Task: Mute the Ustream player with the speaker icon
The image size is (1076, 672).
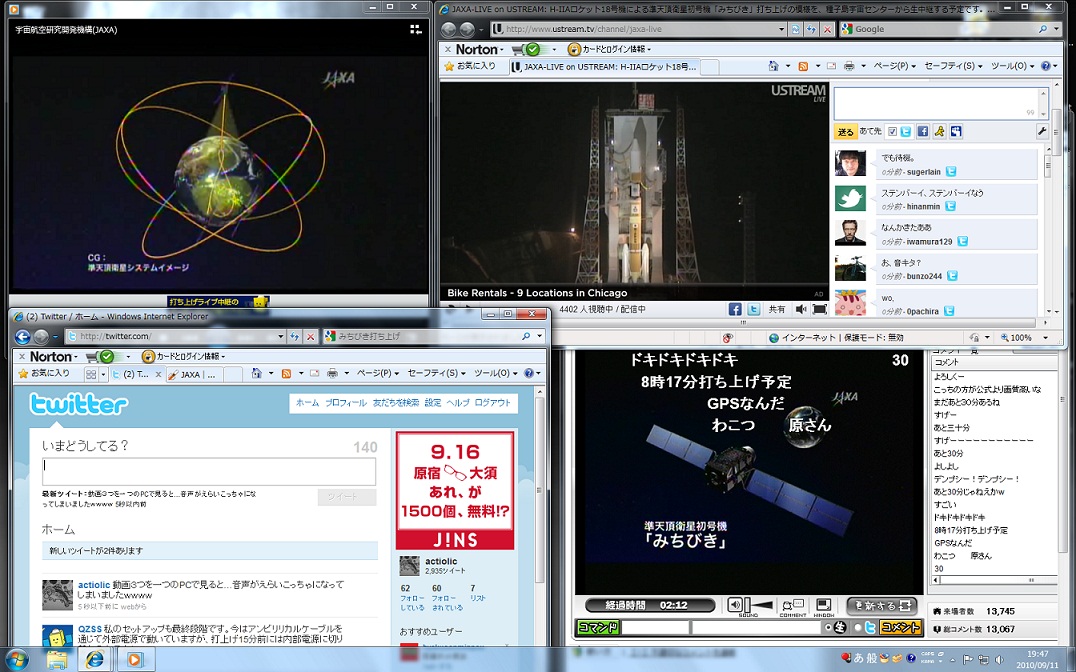Action: click(x=800, y=310)
